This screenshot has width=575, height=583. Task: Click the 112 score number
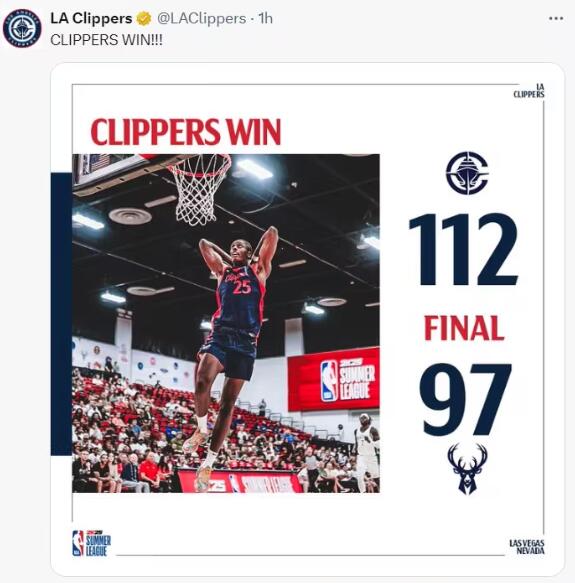tap(464, 249)
